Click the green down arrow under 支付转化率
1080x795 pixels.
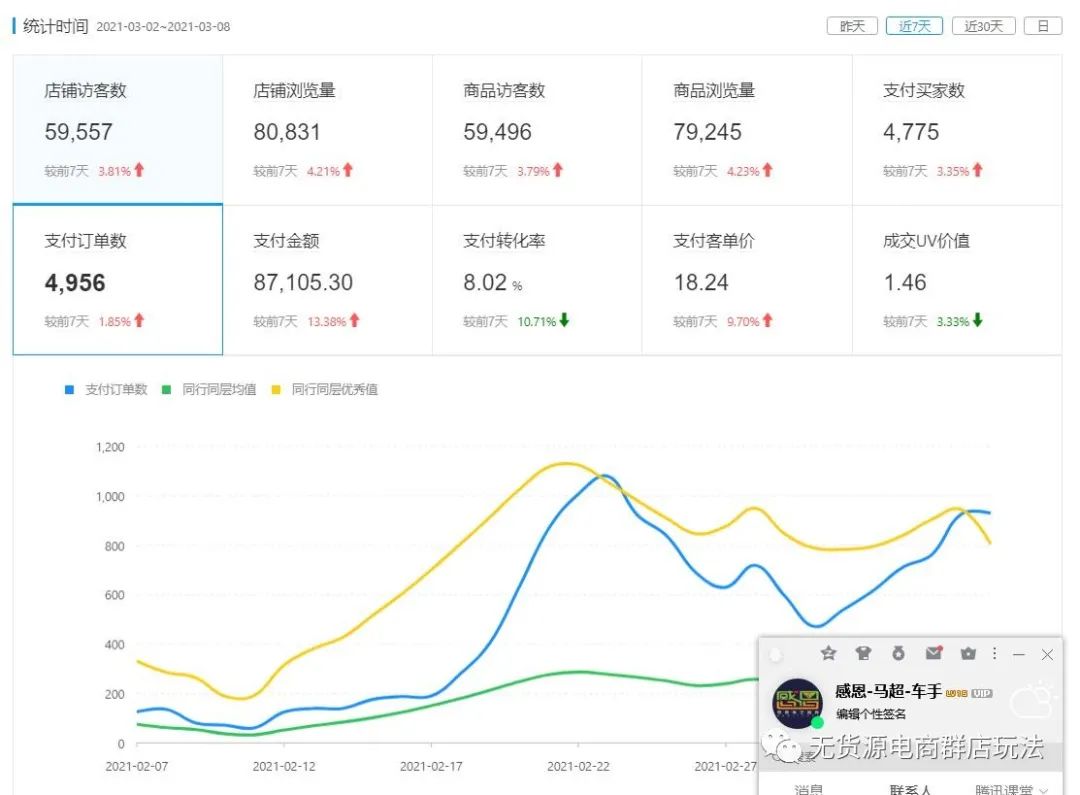click(564, 320)
